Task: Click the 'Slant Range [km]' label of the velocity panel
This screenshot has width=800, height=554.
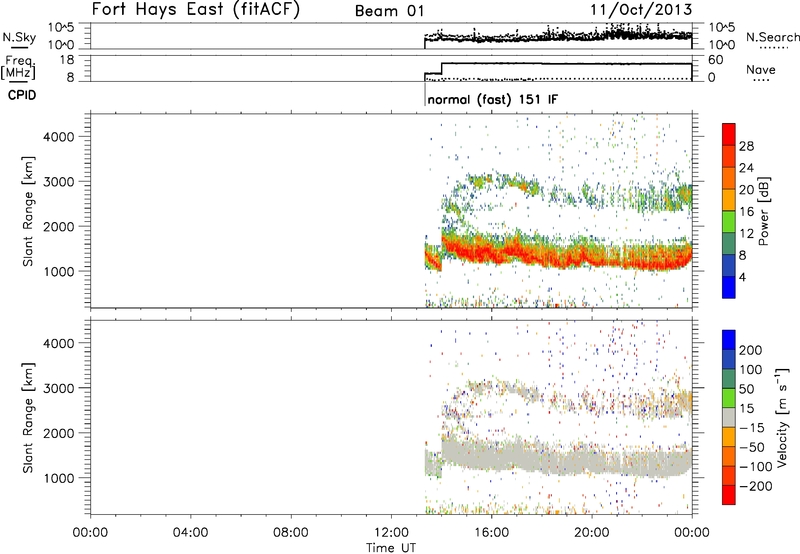Action: coord(29,418)
